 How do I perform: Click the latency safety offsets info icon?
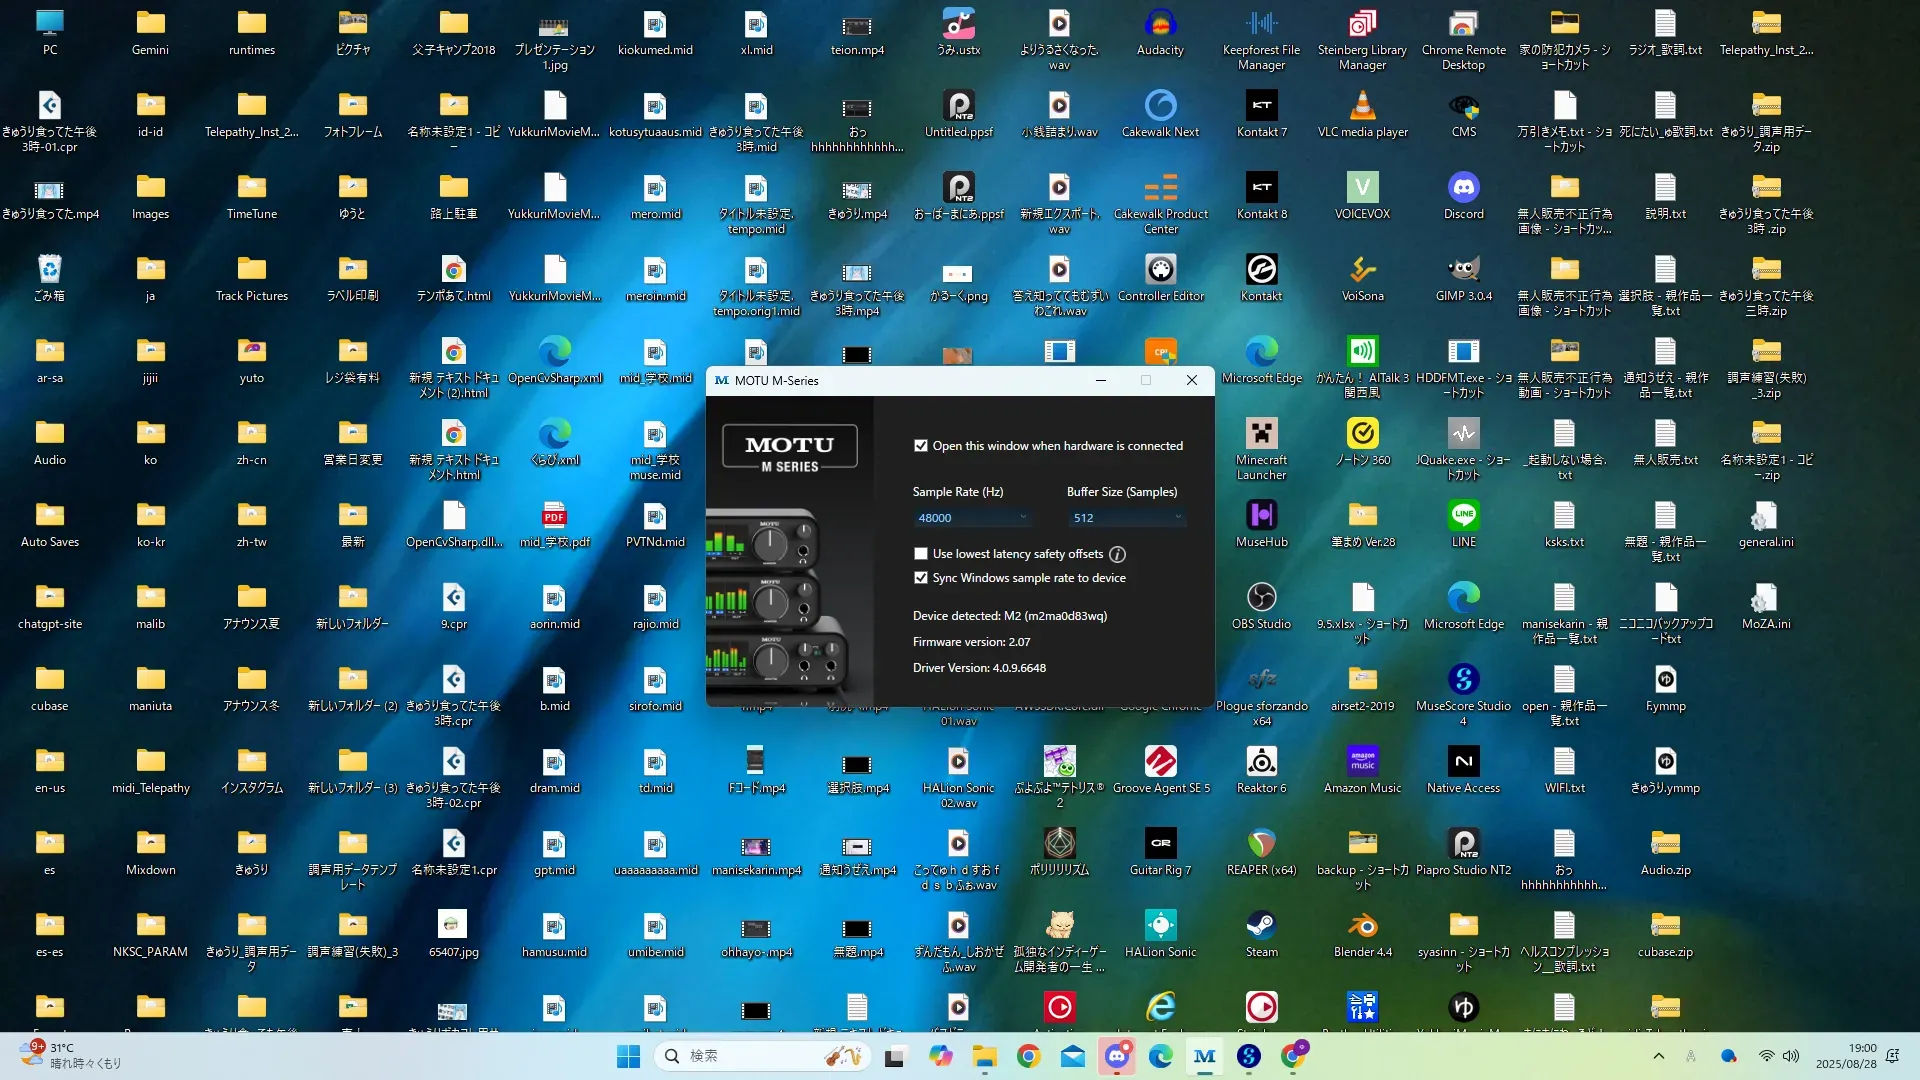(1117, 554)
